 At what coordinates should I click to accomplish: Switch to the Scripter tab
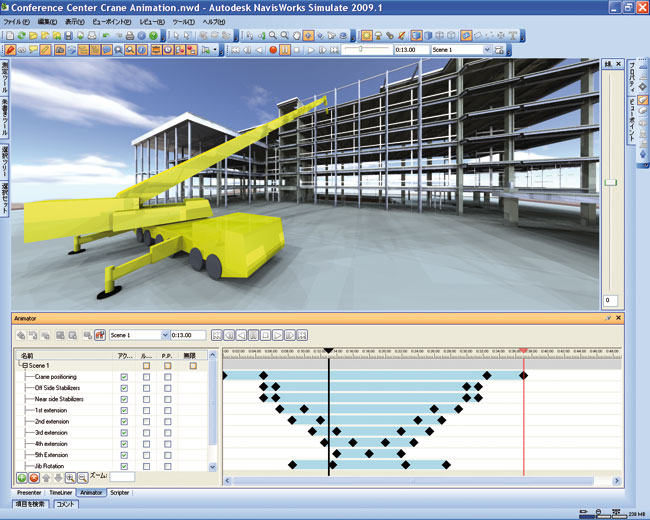click(120, 493)
